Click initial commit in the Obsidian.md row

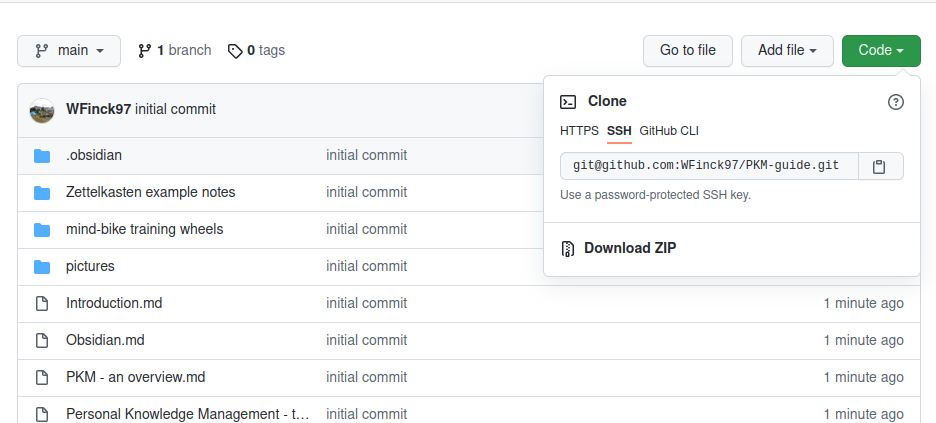click(367, 340)
